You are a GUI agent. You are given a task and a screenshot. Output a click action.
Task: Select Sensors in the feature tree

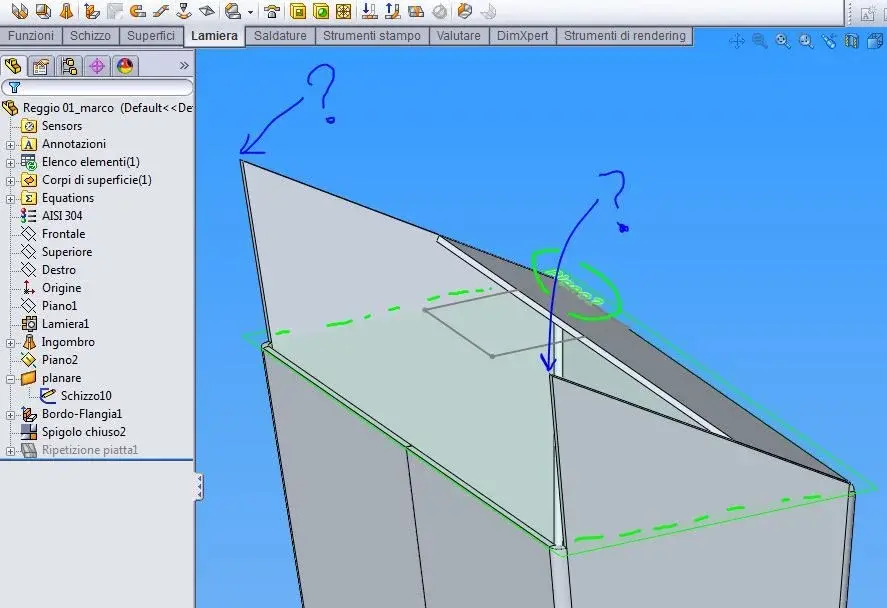(x=52, y=126)
